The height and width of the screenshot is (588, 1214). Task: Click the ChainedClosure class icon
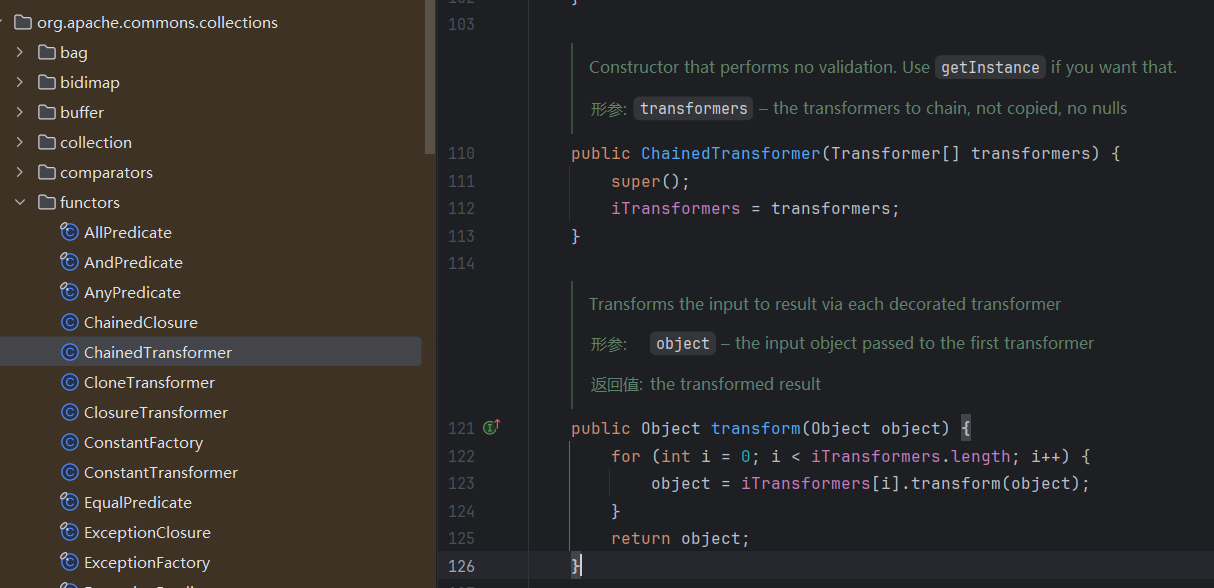pos(70,323)
